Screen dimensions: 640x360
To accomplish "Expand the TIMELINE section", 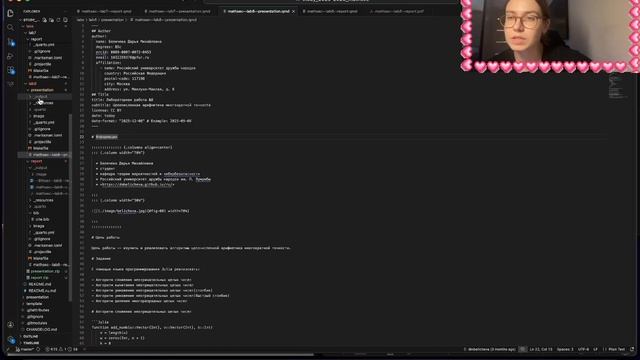I will tap(31, 343).
